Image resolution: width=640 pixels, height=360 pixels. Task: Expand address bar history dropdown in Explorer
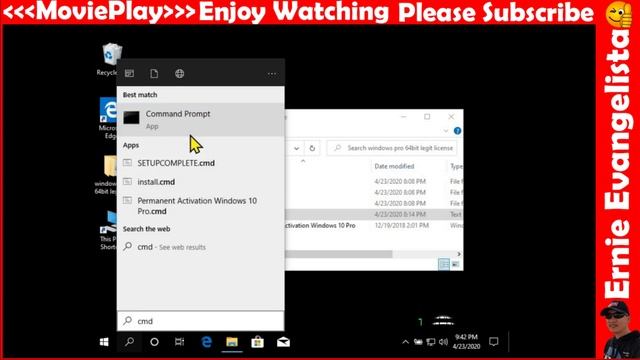tap(297, 148)
